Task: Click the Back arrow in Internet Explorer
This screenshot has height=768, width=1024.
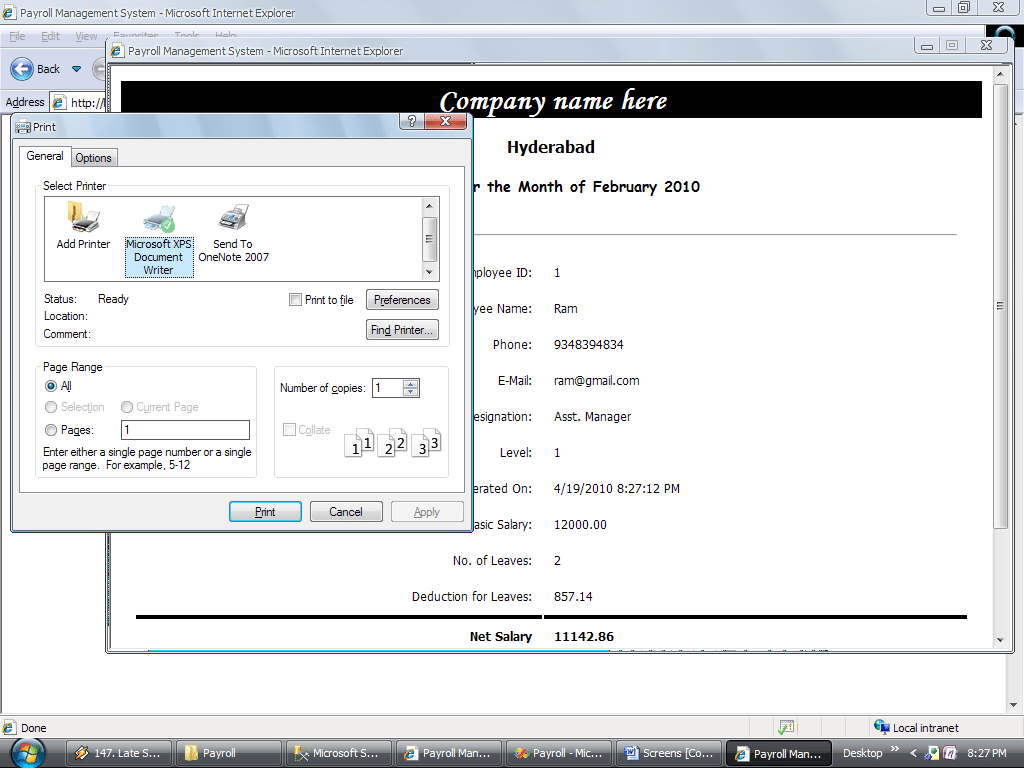Action: pos(23,69)
